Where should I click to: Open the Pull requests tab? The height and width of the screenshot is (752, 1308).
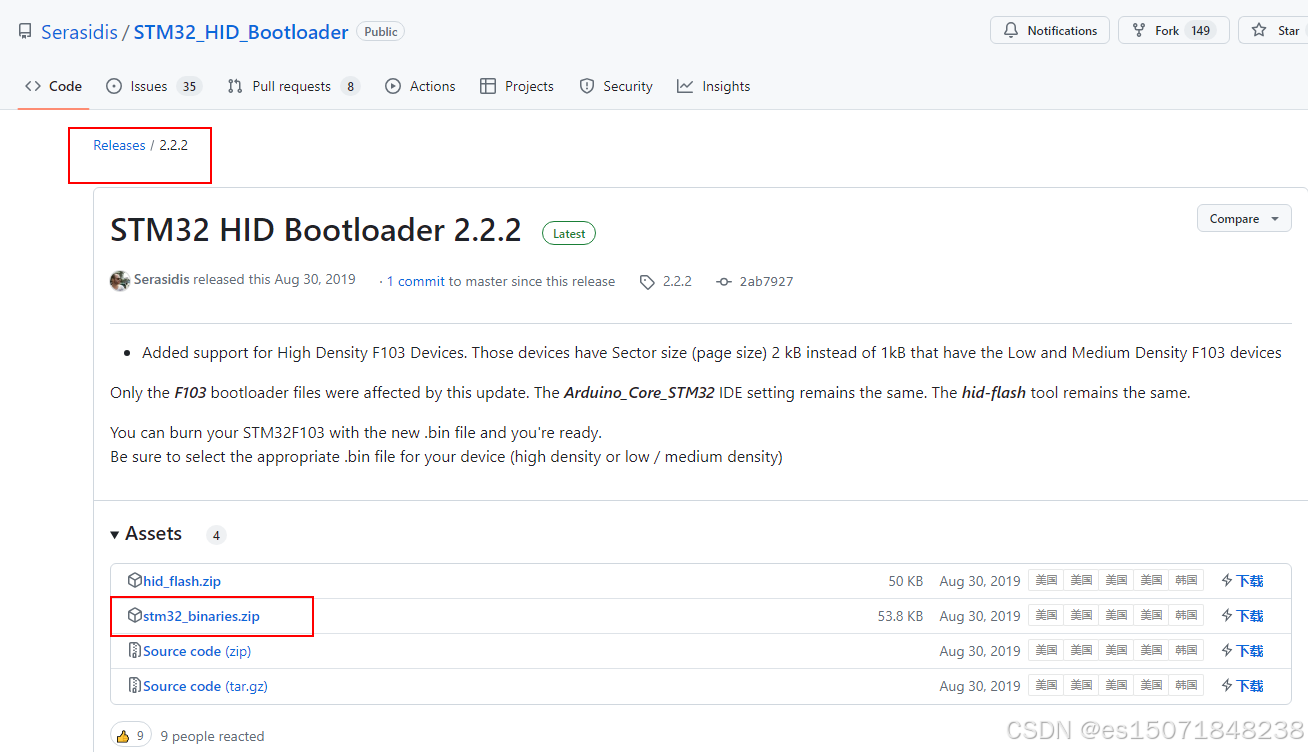tap(294, 86)
